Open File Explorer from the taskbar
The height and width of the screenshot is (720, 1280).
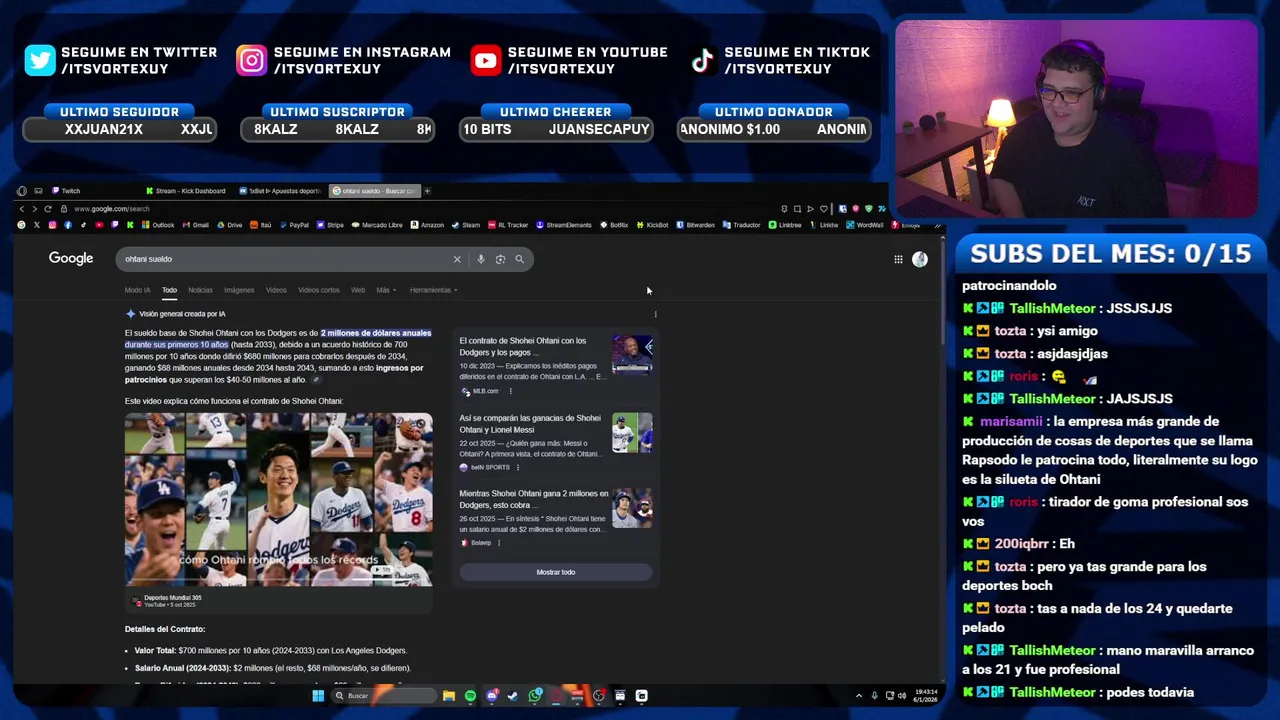click(449, 696)
